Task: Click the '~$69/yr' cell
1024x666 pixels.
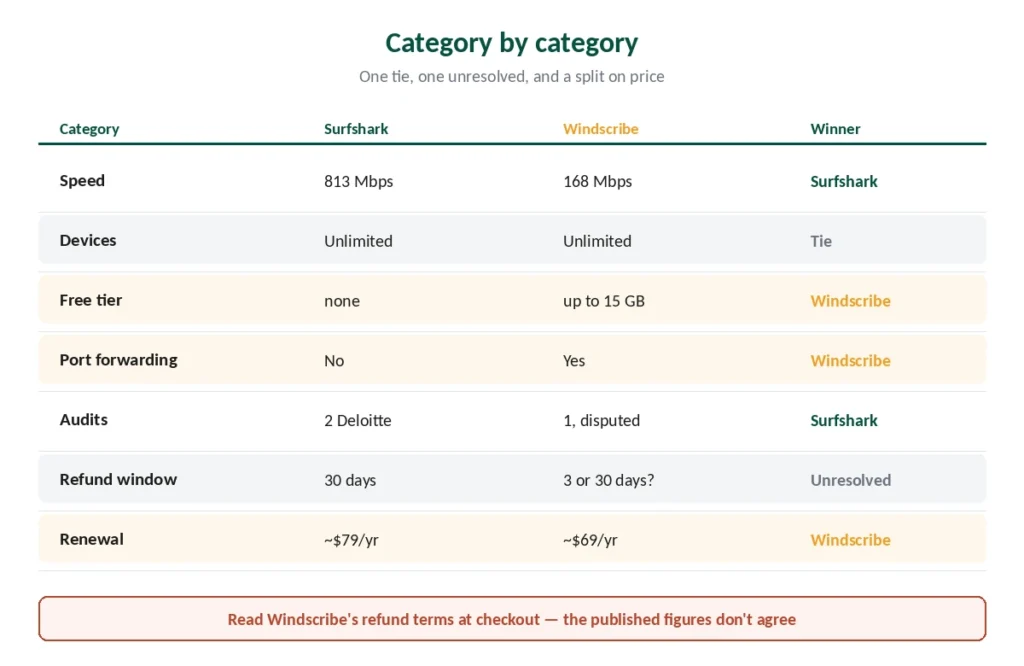Action: click(590, 540)
